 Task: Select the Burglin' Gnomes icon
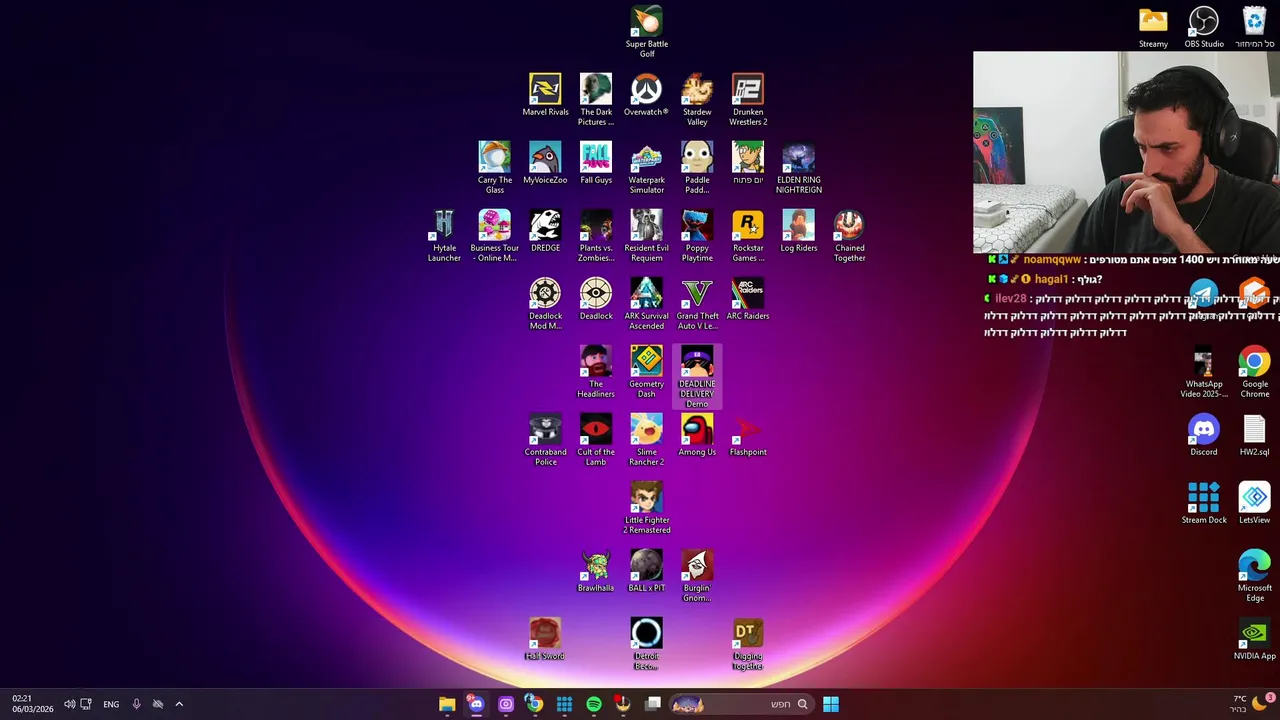697,576
